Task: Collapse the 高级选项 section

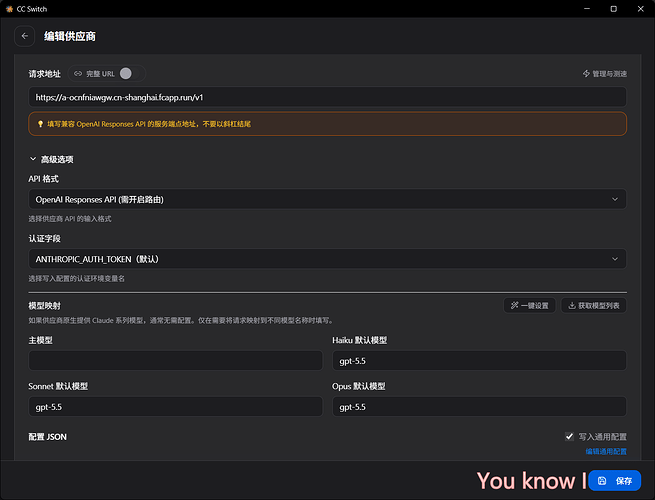Action: pos(51,159)
